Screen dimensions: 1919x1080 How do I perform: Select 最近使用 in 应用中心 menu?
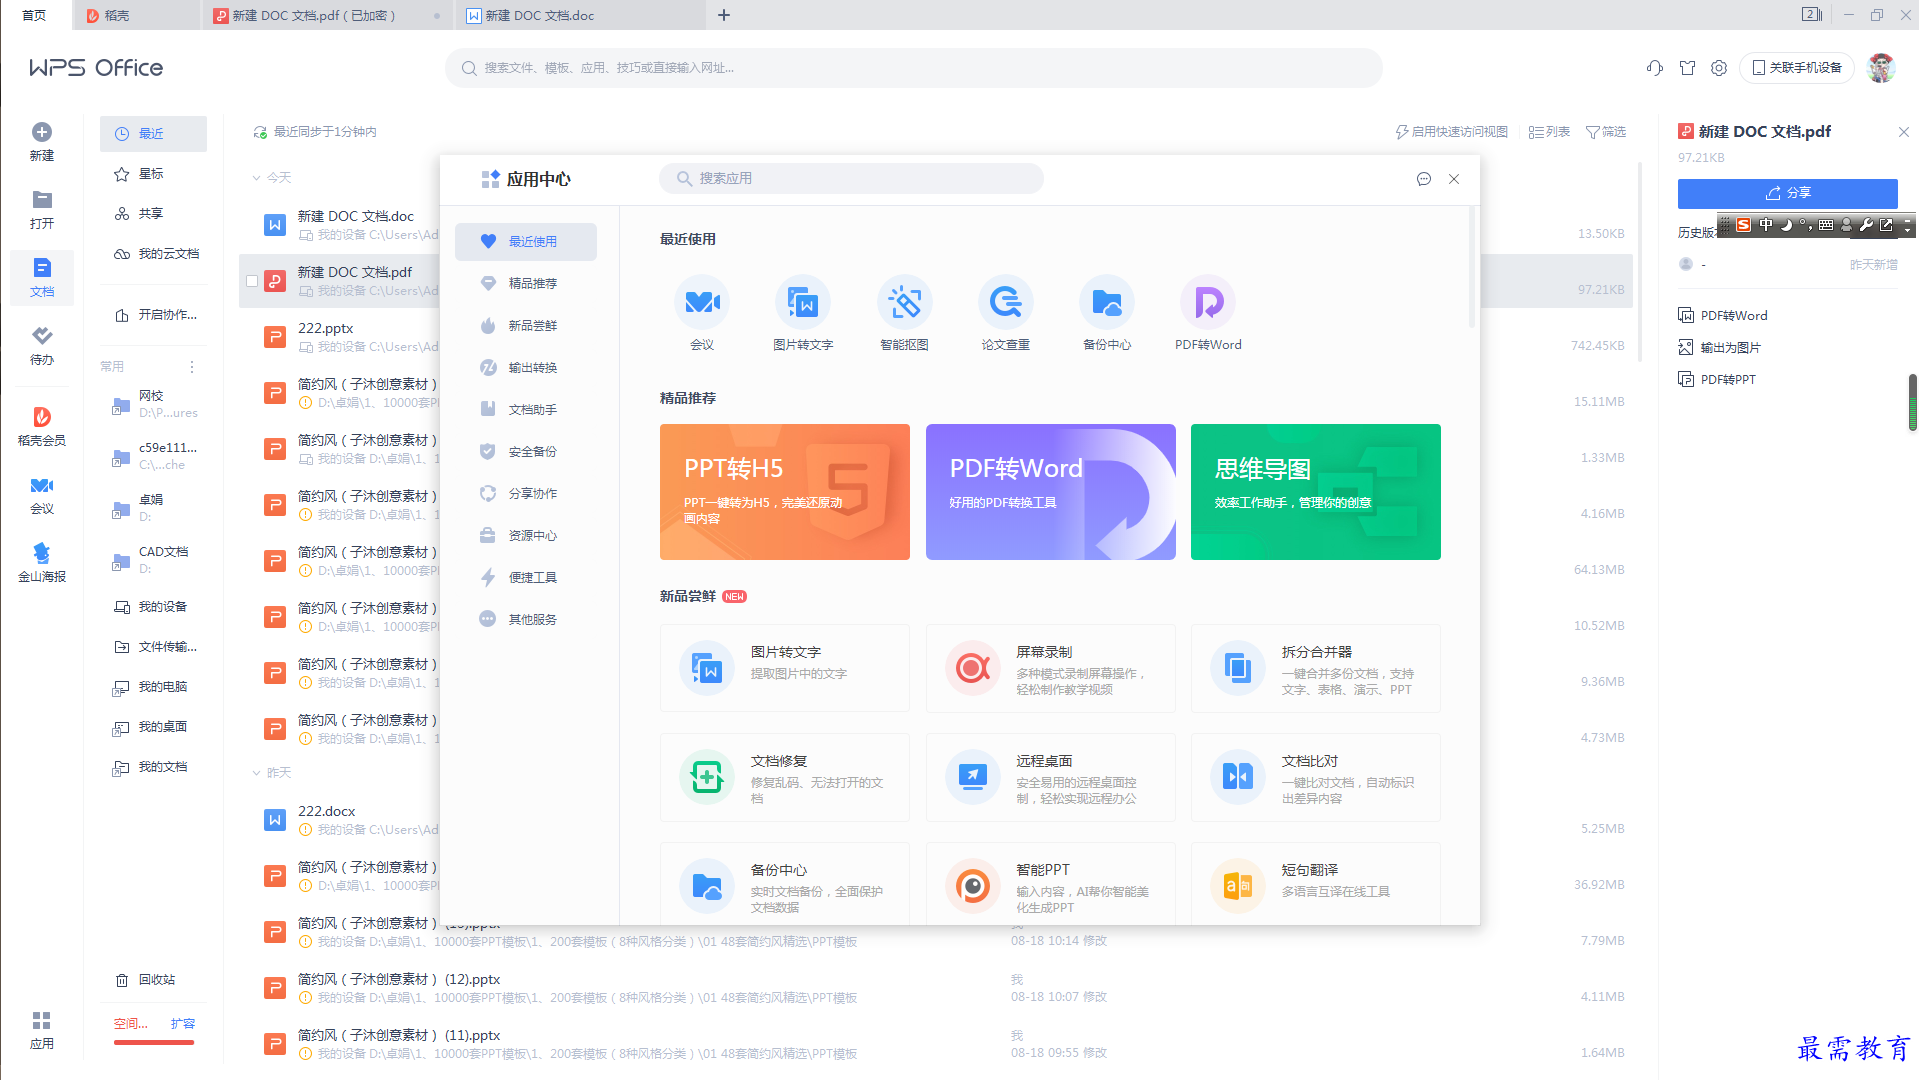[x=526, y=242]
